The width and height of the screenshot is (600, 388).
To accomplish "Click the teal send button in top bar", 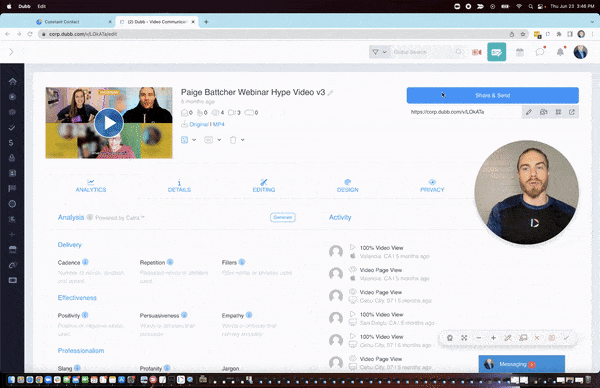I will [x=496, y=52].
